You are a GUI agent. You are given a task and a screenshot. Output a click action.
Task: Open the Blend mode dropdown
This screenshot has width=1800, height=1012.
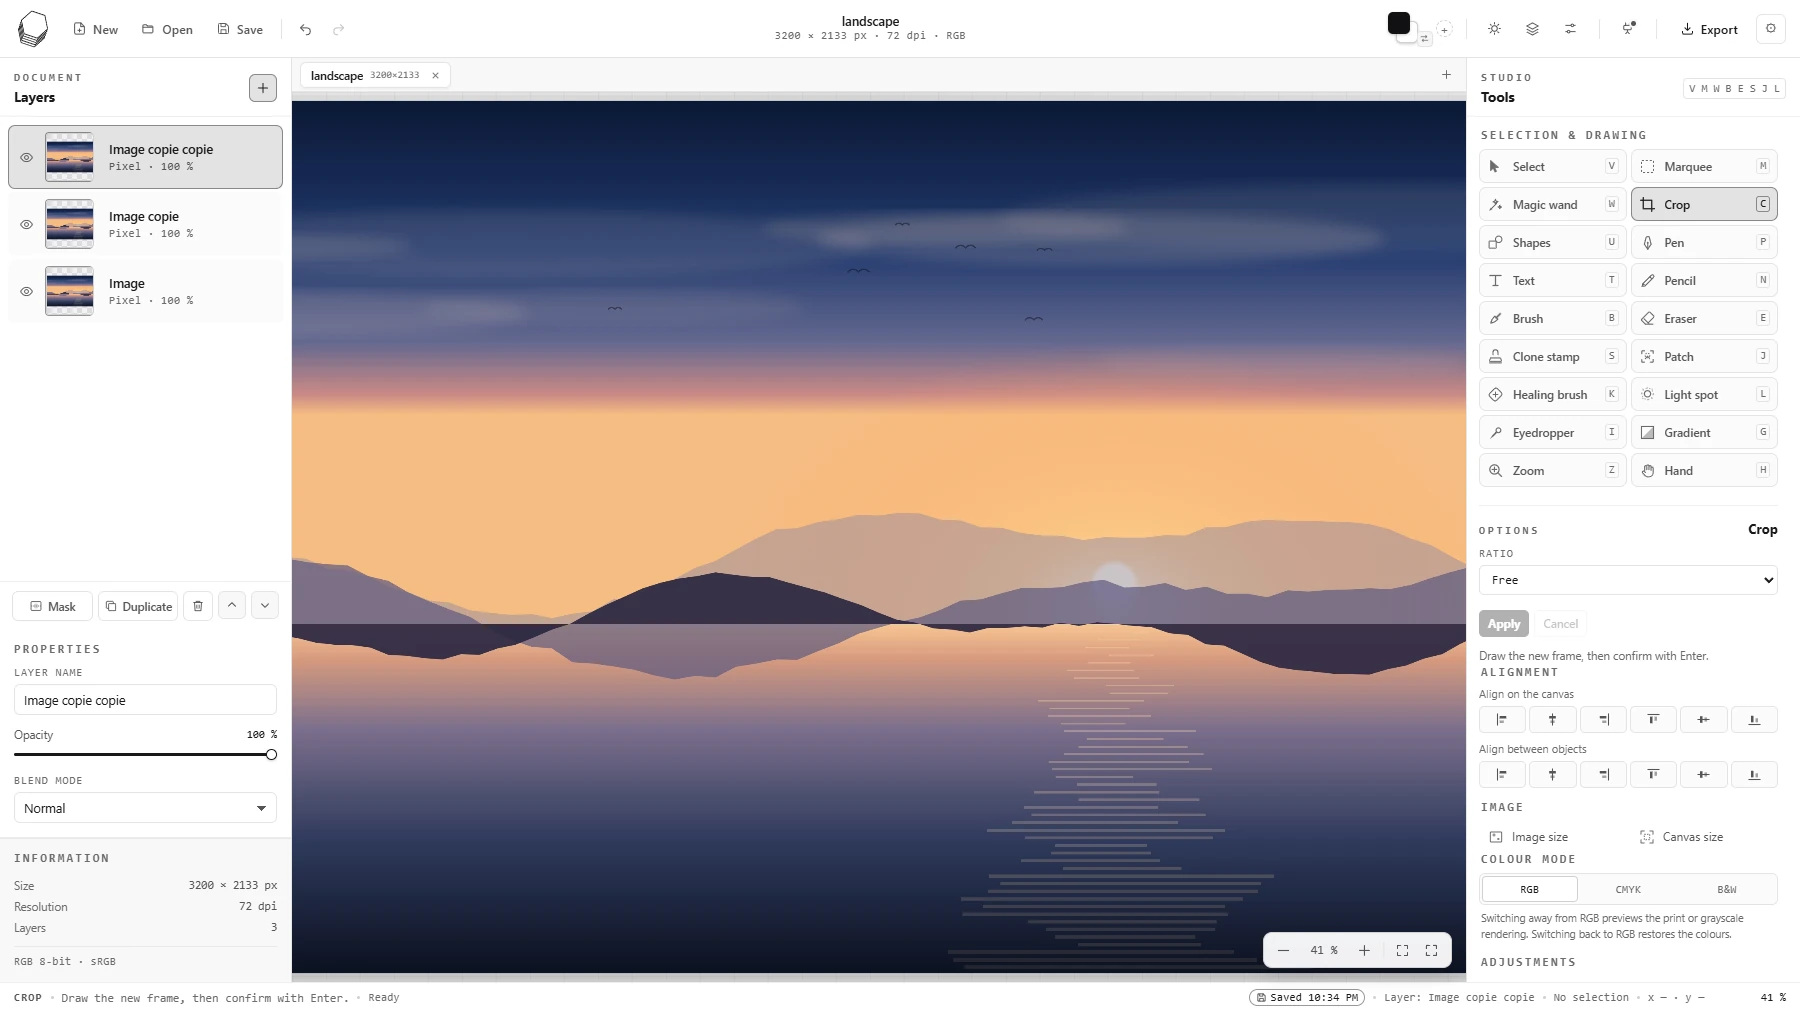(145, 808)
